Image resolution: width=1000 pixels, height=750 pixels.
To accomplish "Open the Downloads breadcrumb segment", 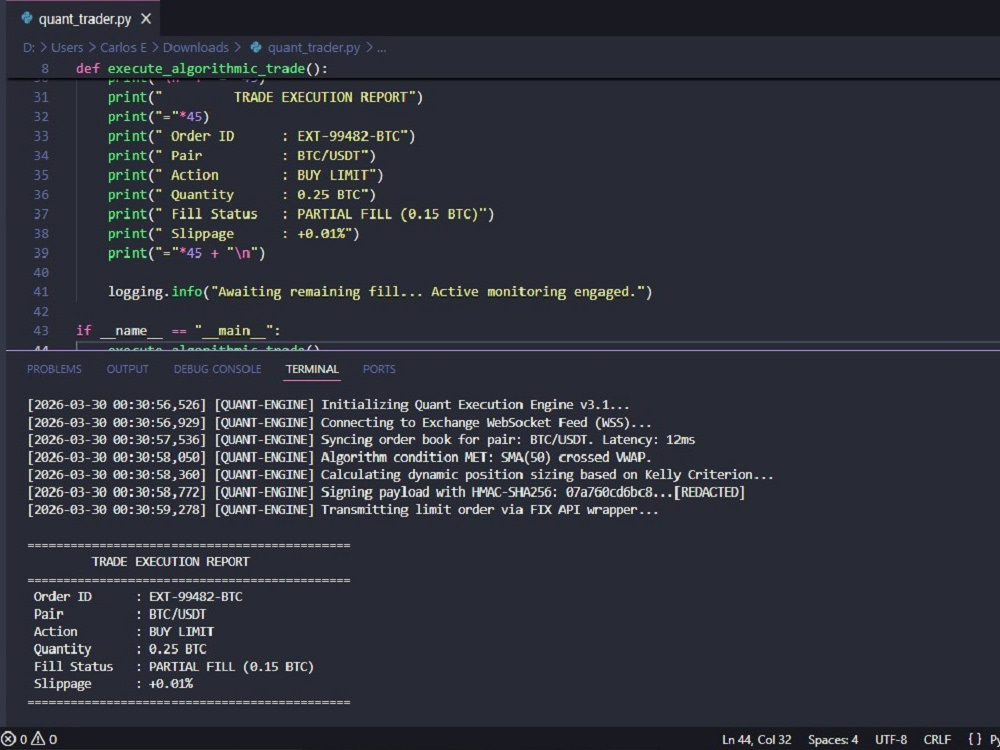I will pyautogui.click(x=195, y=48).
